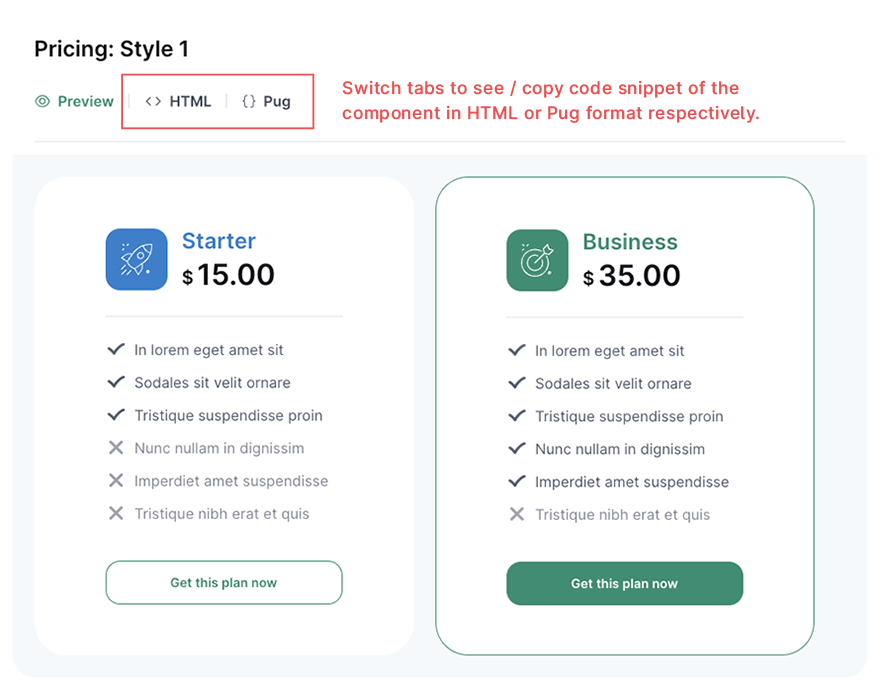Select the Business plan title

(x=630, y=242)
